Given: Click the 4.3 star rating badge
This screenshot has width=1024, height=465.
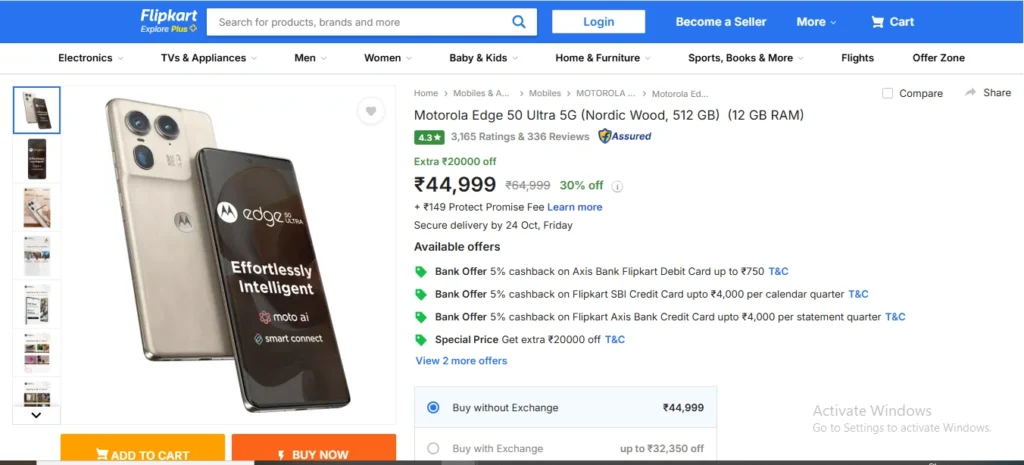Looking at the screenshot, I should pos(429,137).
